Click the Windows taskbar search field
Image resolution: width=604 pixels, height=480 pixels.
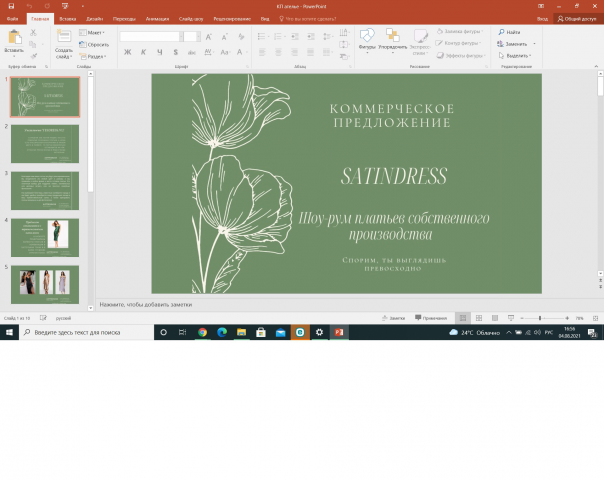[87, 332]
